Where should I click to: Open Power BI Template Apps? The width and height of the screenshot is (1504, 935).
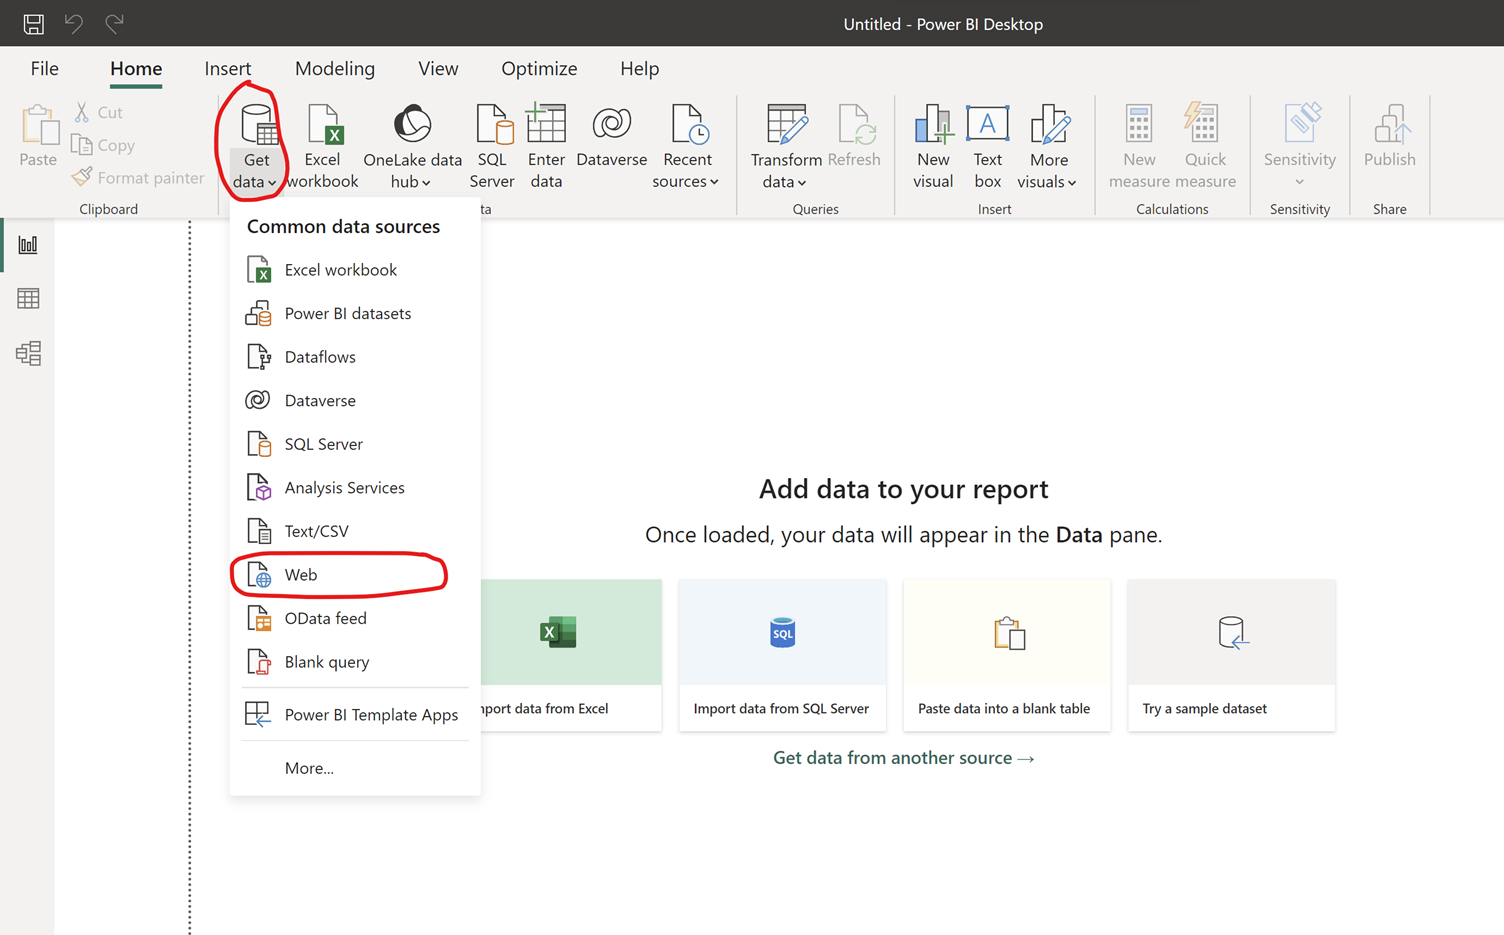355,714
